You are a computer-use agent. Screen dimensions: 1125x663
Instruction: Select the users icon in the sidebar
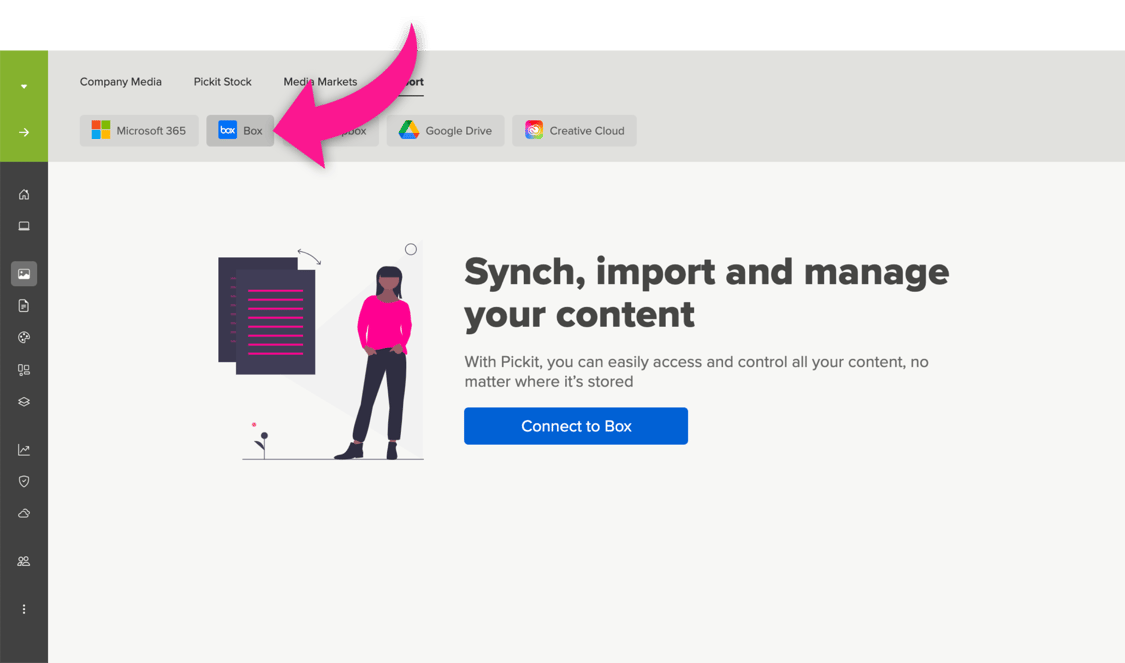pos(24,561)
